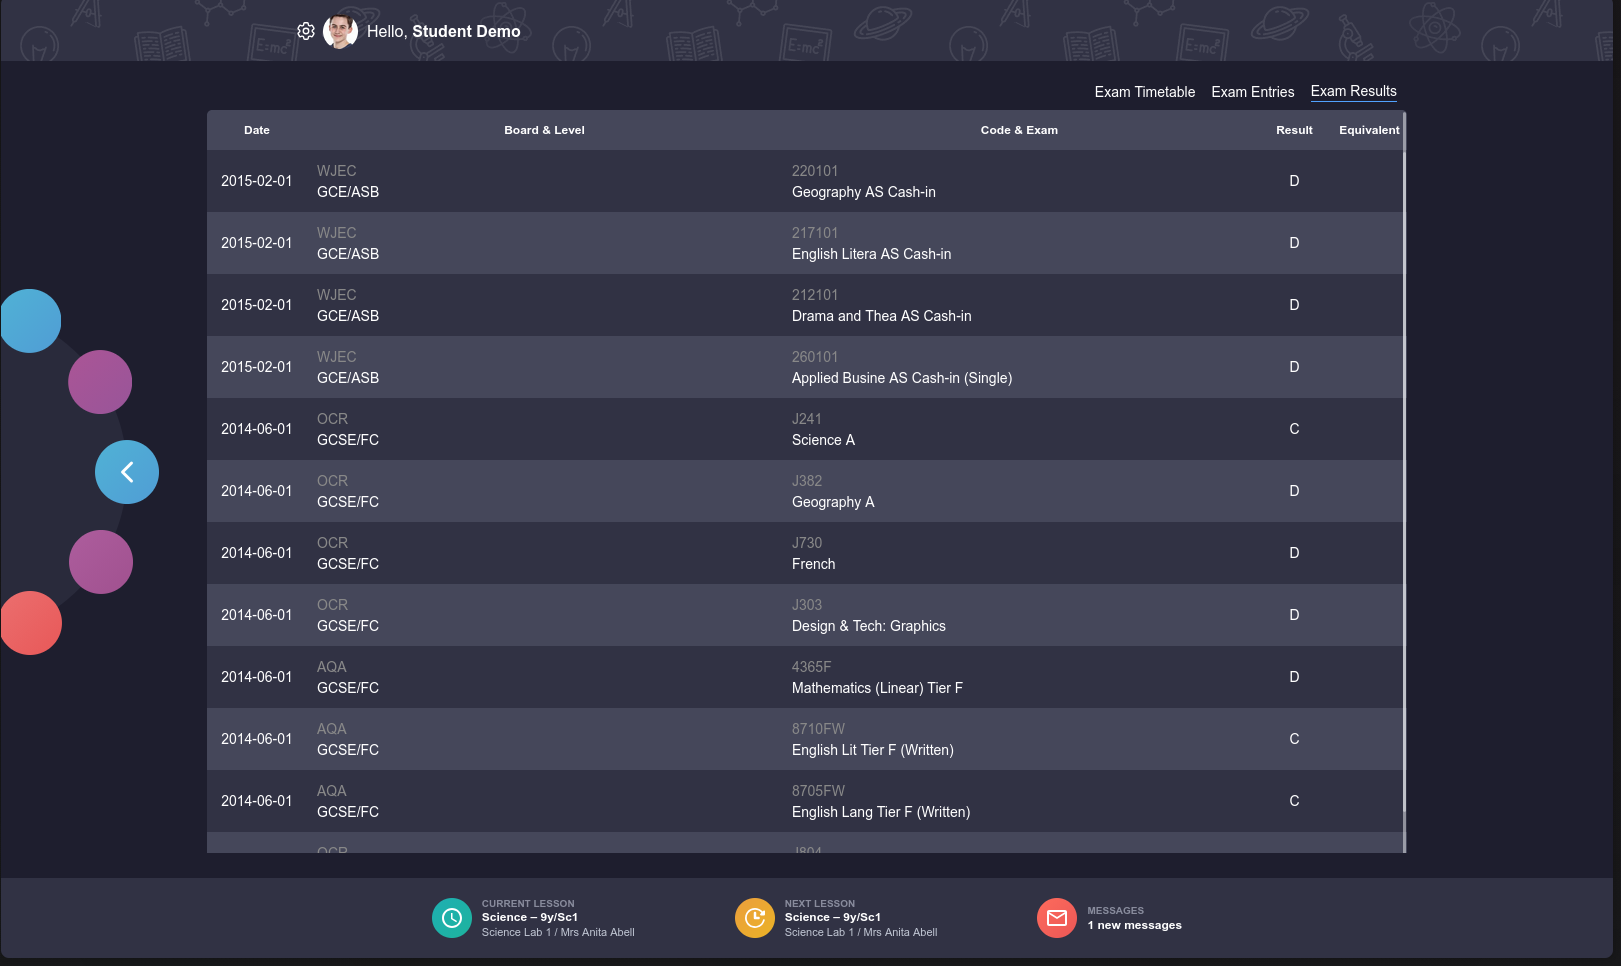Click the red circle at bottom of side menu
This screenshot has height=966, width=1621.
tap(31, 623)
